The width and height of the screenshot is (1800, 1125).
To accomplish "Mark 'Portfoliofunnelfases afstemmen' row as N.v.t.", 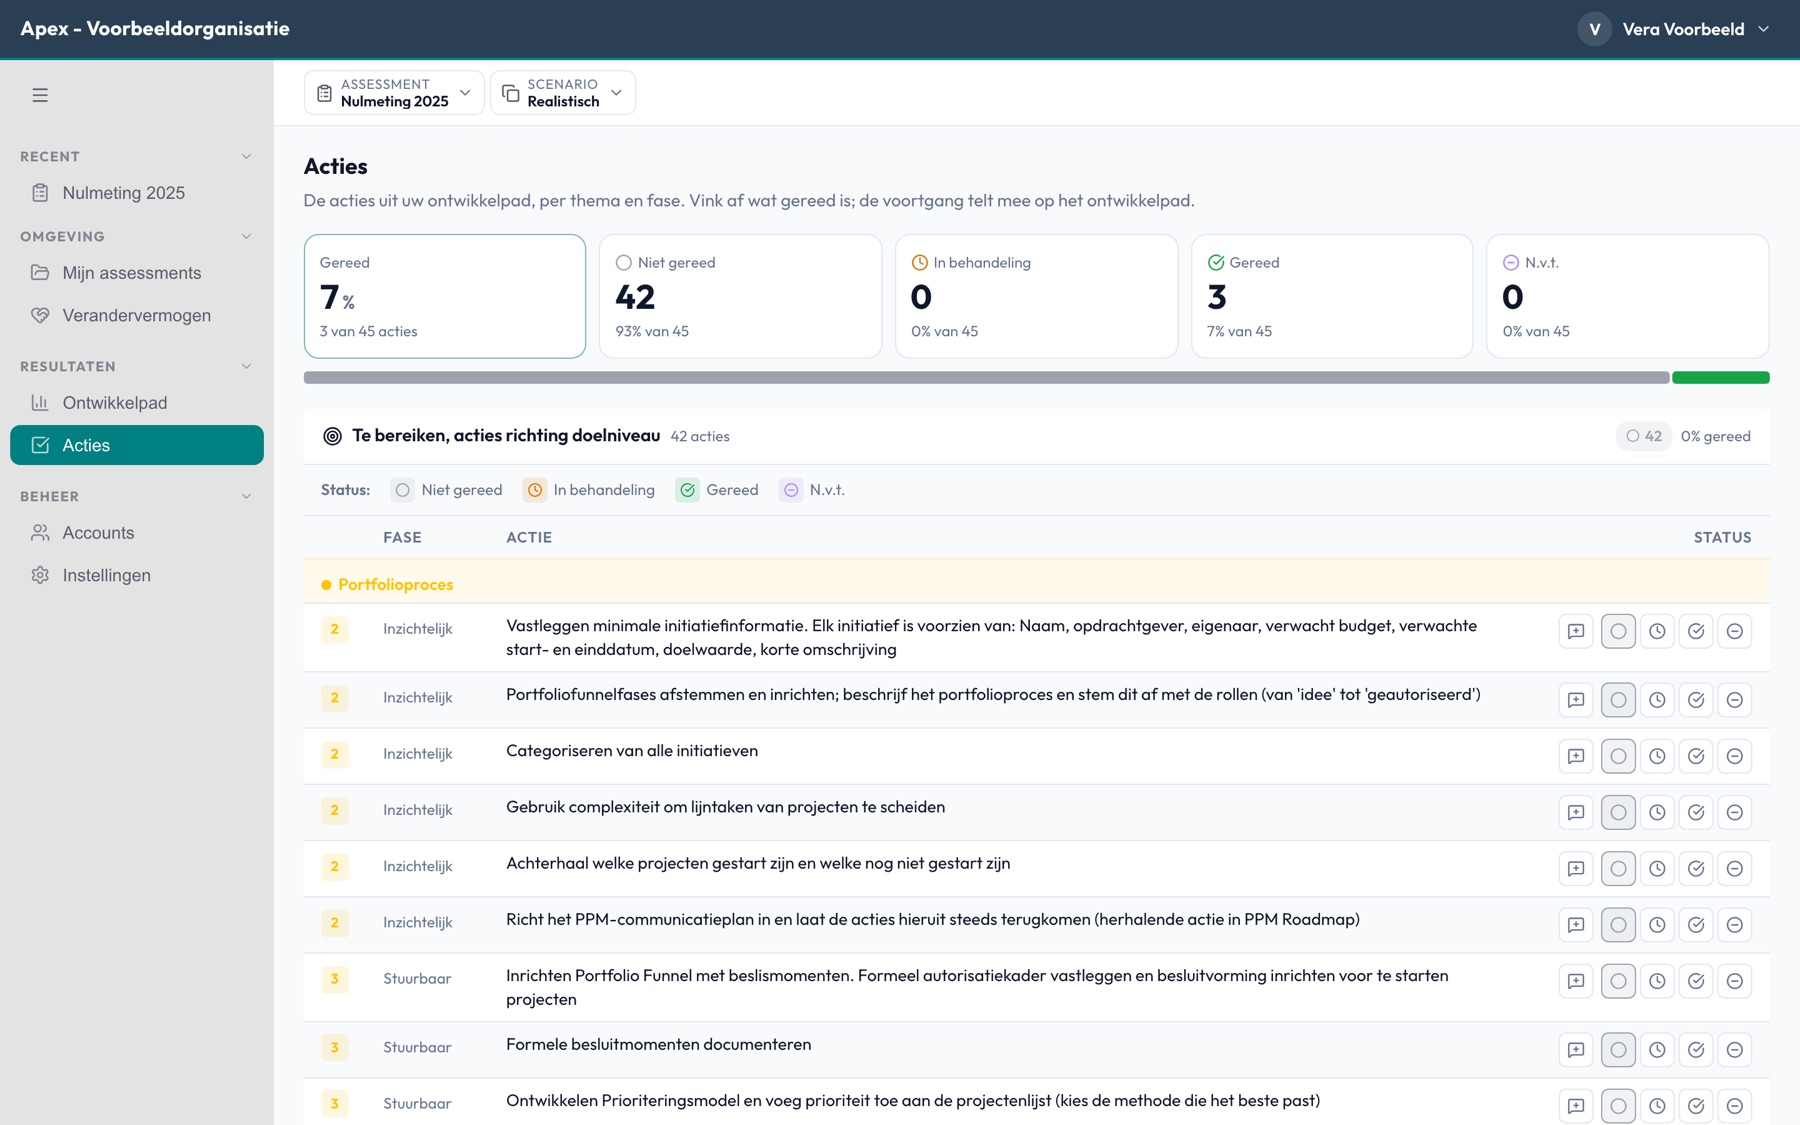I will tap(1735, 700).
